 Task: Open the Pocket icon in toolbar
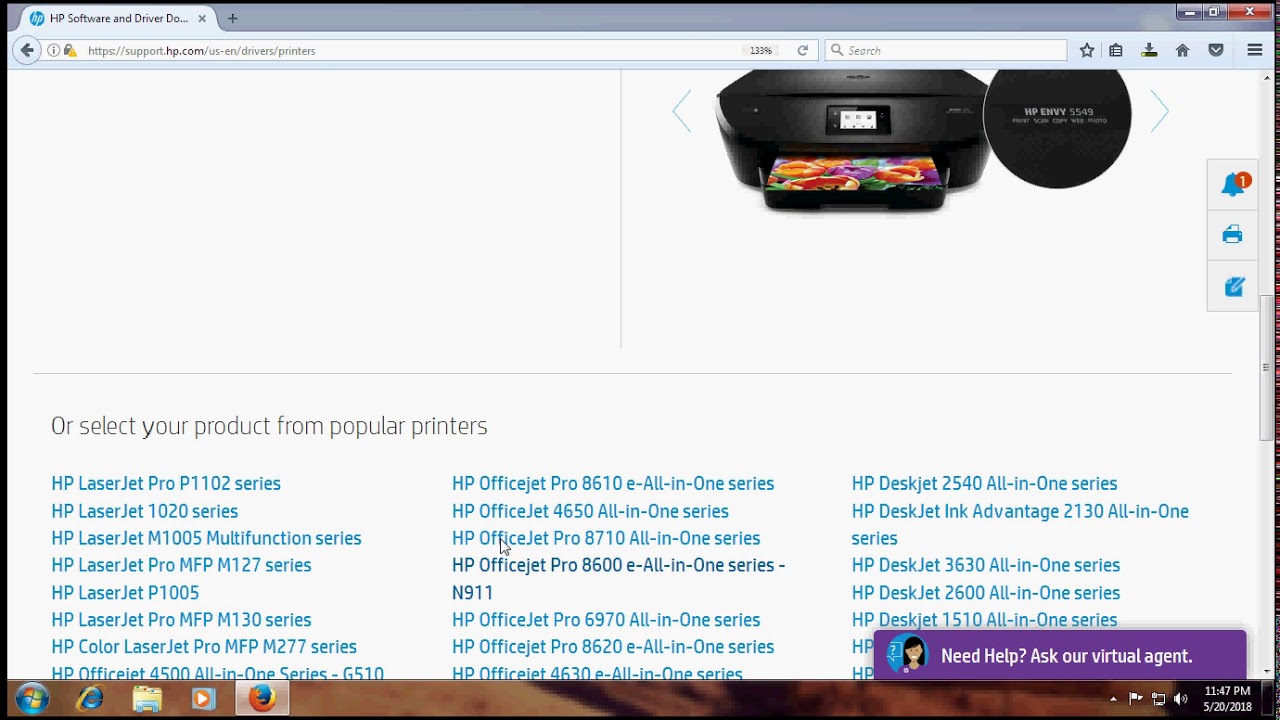coord(1216,50)
